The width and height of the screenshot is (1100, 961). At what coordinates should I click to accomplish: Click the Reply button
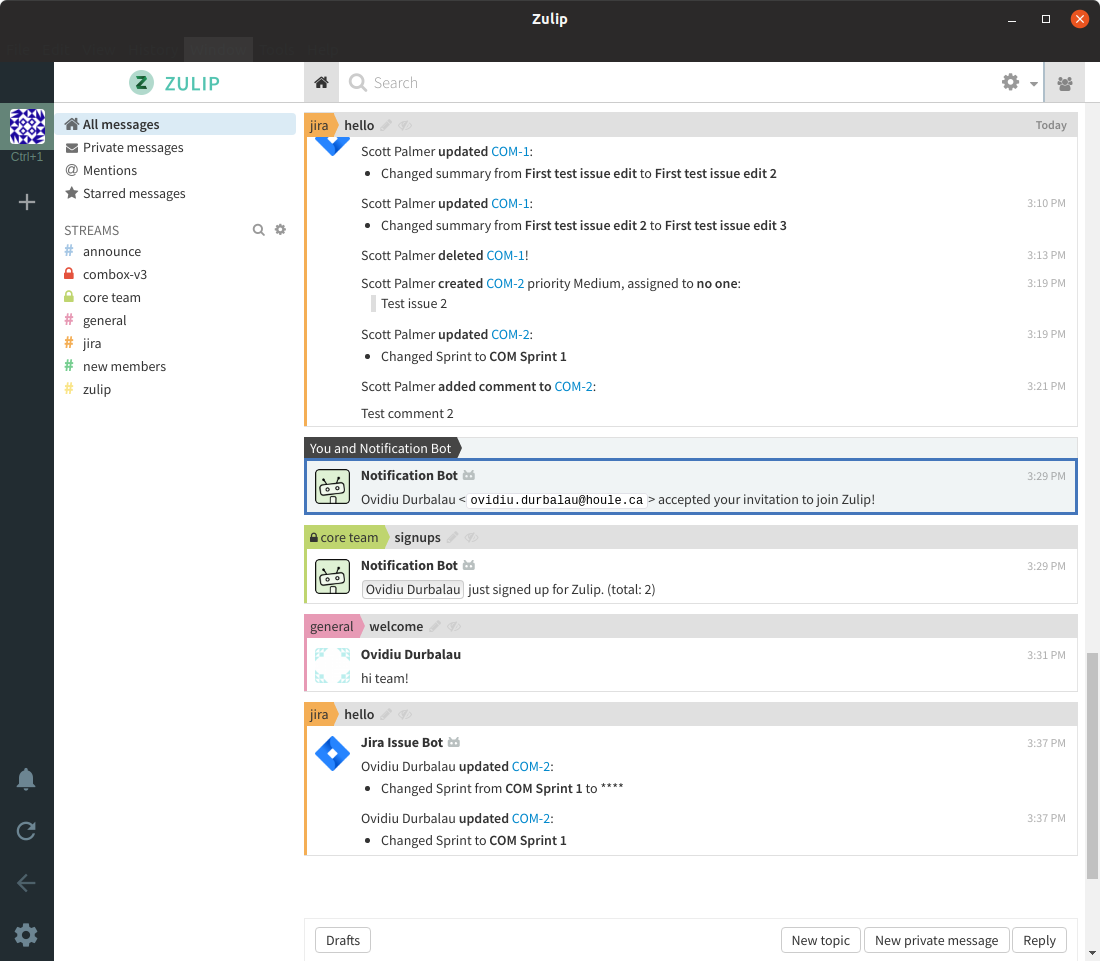pyautogui.click(x=1039, y=940)
